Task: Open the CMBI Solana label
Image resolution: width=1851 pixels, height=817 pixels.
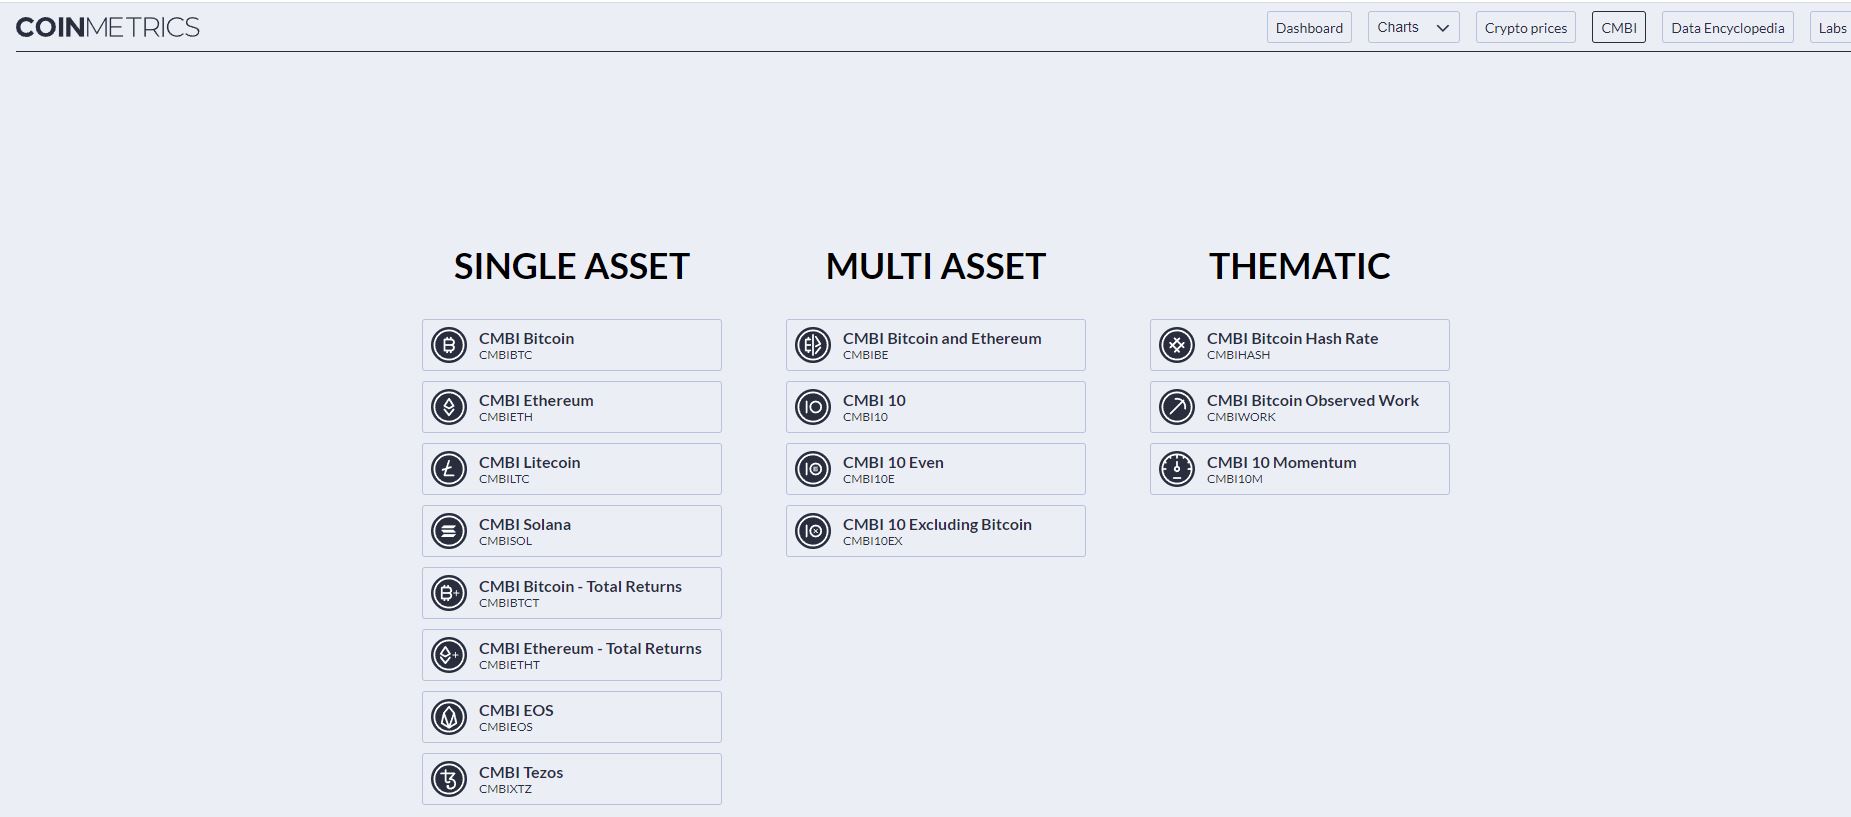Action: (525, 524)
